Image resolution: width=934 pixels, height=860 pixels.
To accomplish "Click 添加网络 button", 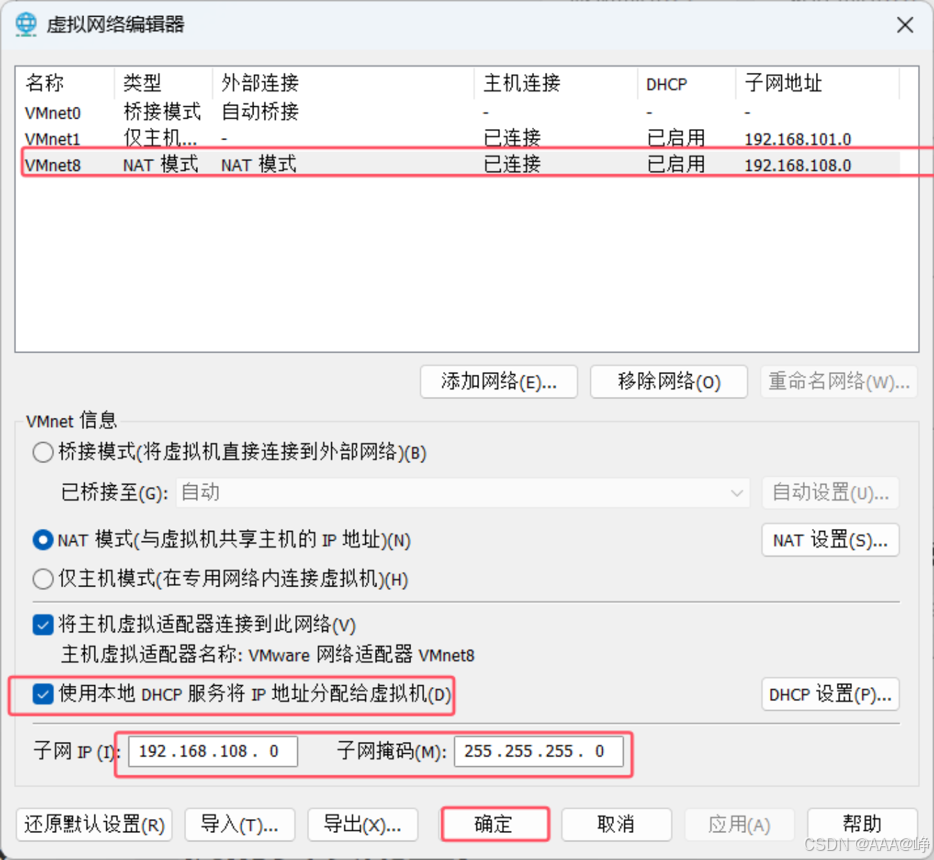I will 499,381.
